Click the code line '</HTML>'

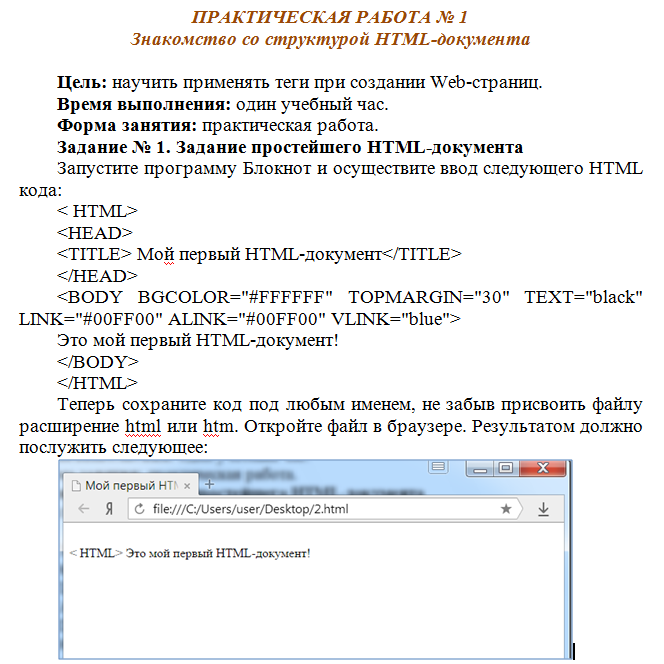(97, 383)
